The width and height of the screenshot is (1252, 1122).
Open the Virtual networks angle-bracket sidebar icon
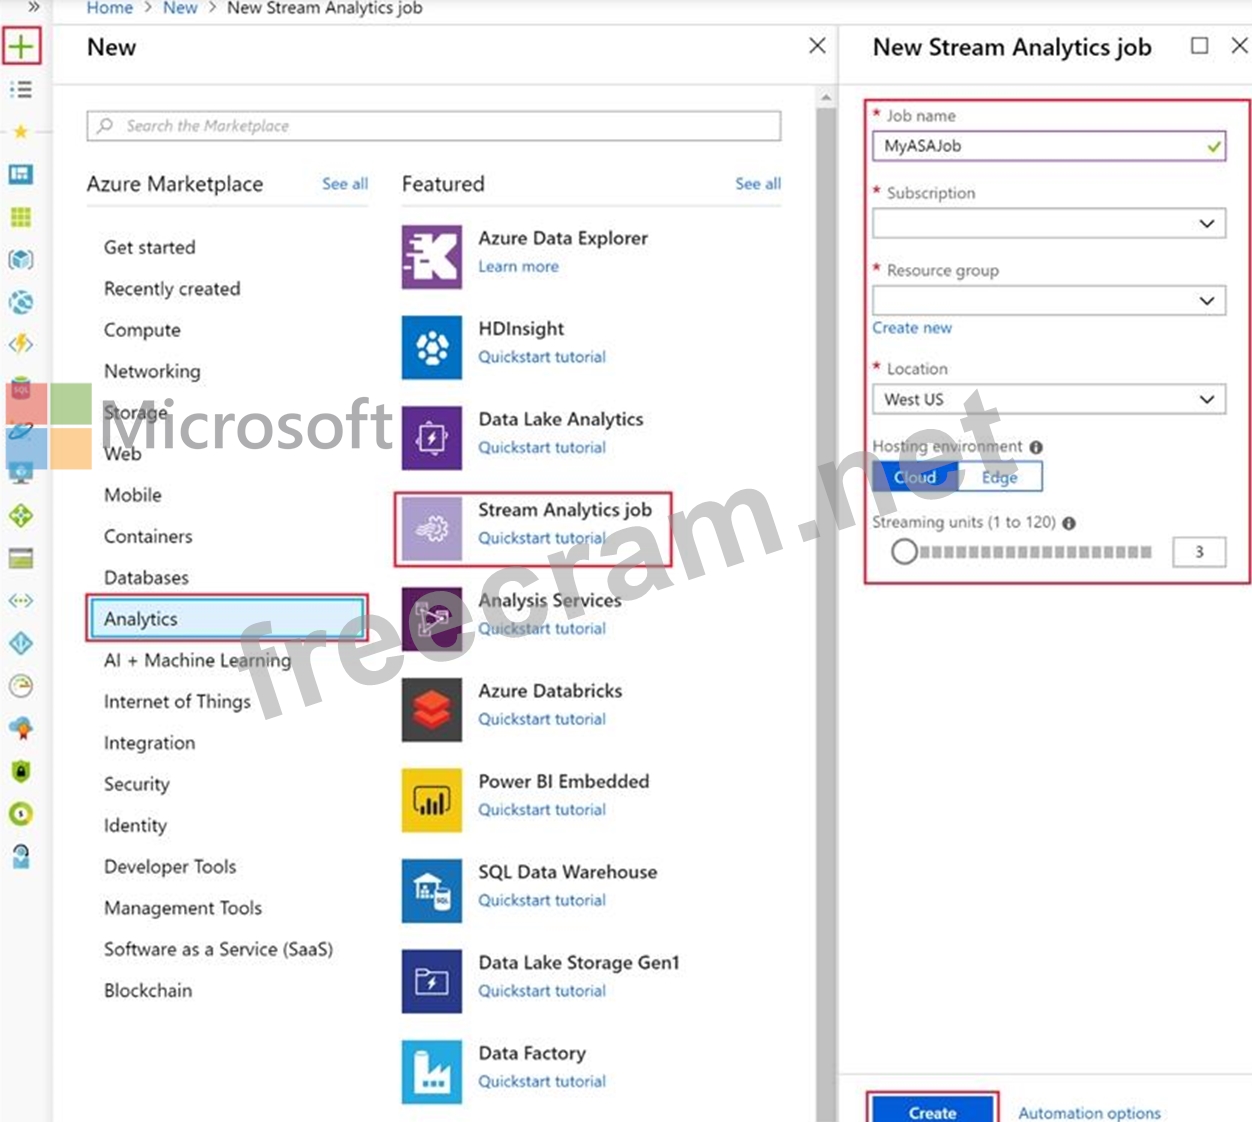coord(21,601)
